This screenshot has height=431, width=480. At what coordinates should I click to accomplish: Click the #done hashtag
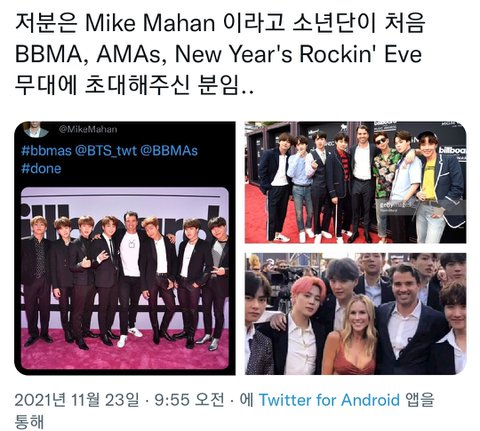(x=41, y=169)
